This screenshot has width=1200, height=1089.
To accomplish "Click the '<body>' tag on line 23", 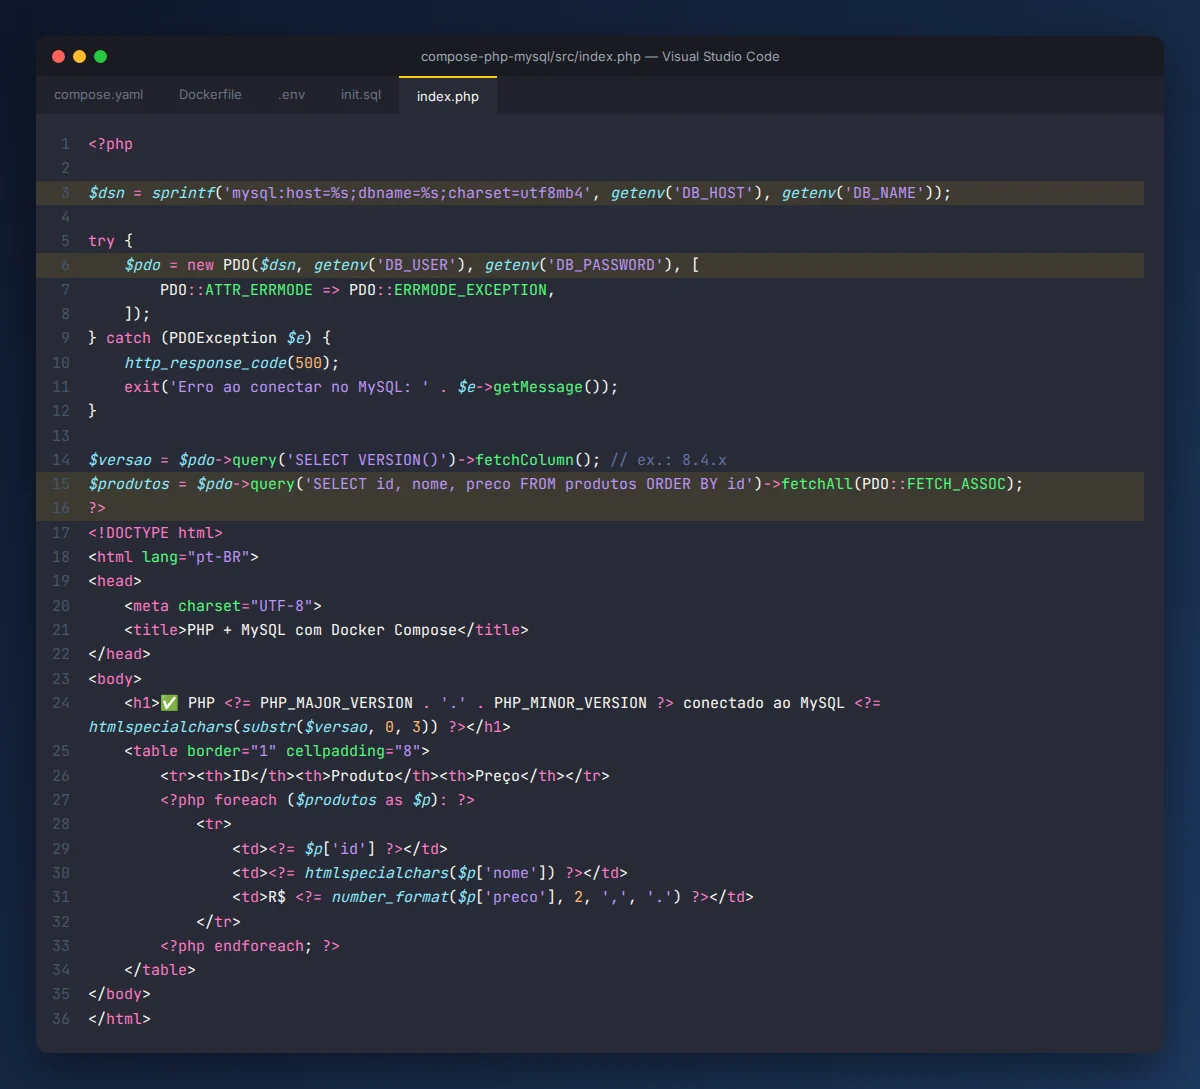I will point(115,679).
